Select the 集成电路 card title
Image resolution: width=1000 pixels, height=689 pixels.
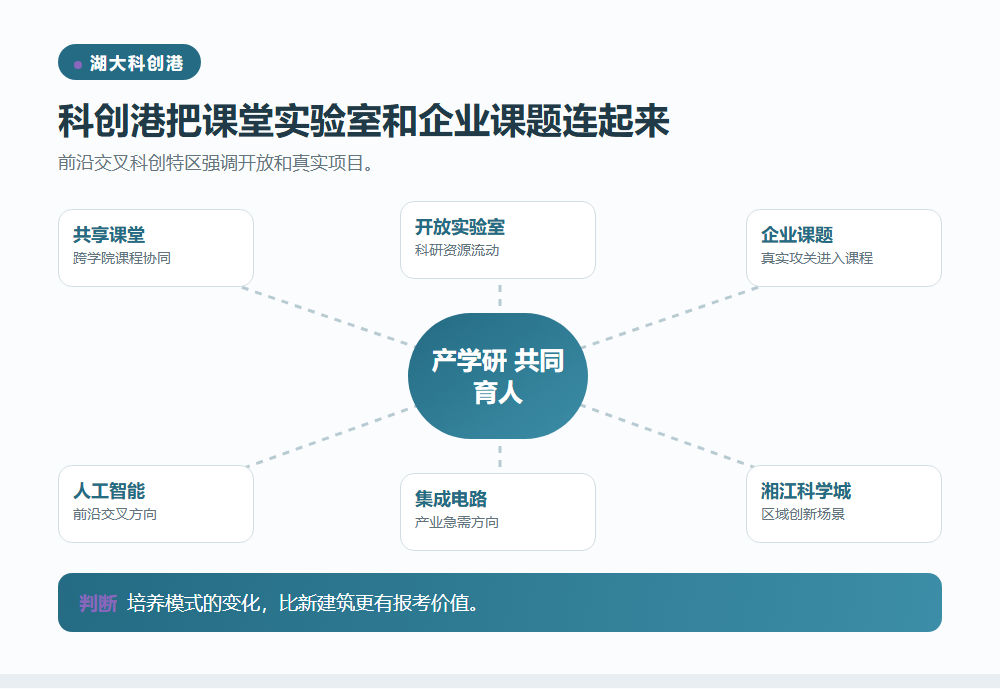click(x=451, y=499)
